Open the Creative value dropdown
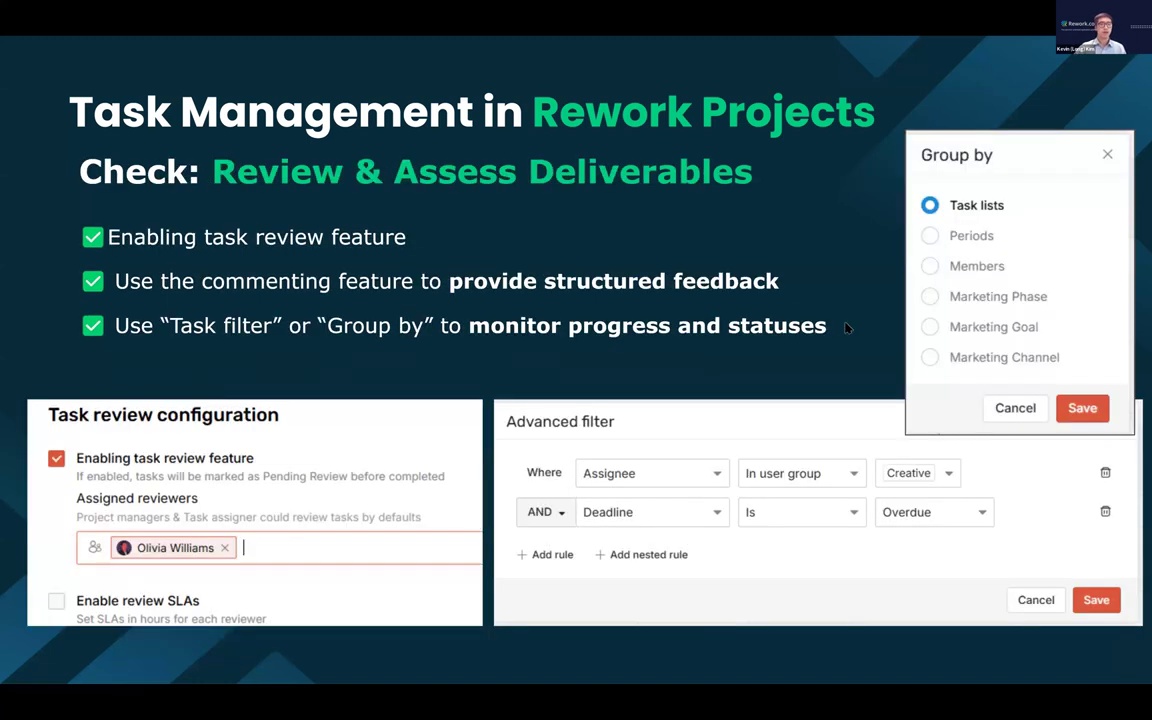The image size is (1152, 720). 918,473
